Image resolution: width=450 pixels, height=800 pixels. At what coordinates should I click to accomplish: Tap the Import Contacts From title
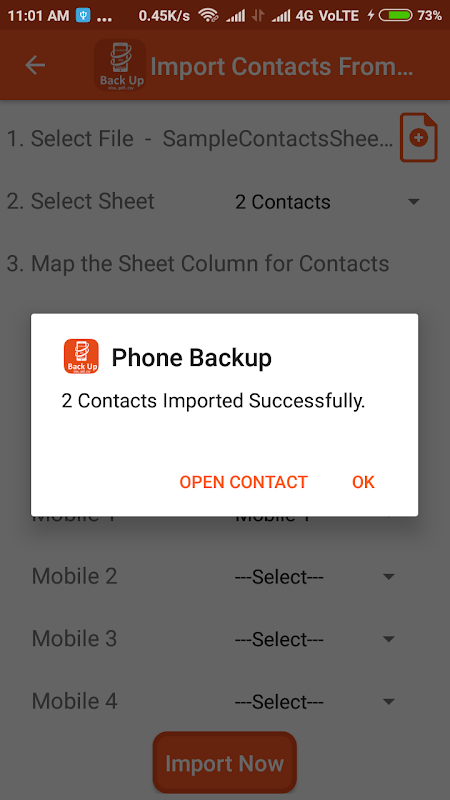282,67
